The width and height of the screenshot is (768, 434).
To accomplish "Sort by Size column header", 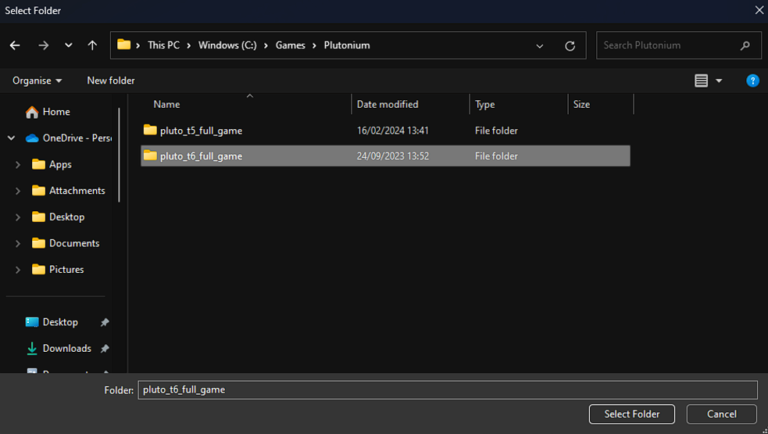I will pyautogui.click(x=581, y=104).
